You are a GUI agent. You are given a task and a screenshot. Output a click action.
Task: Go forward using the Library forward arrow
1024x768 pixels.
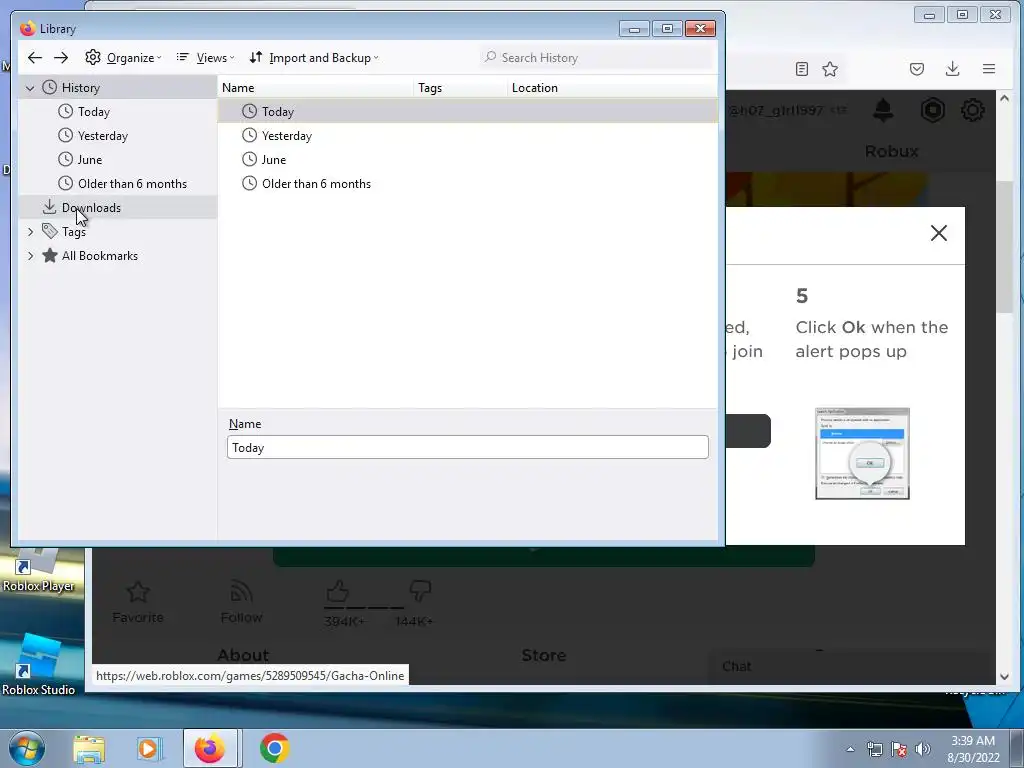tap(61, 57)
